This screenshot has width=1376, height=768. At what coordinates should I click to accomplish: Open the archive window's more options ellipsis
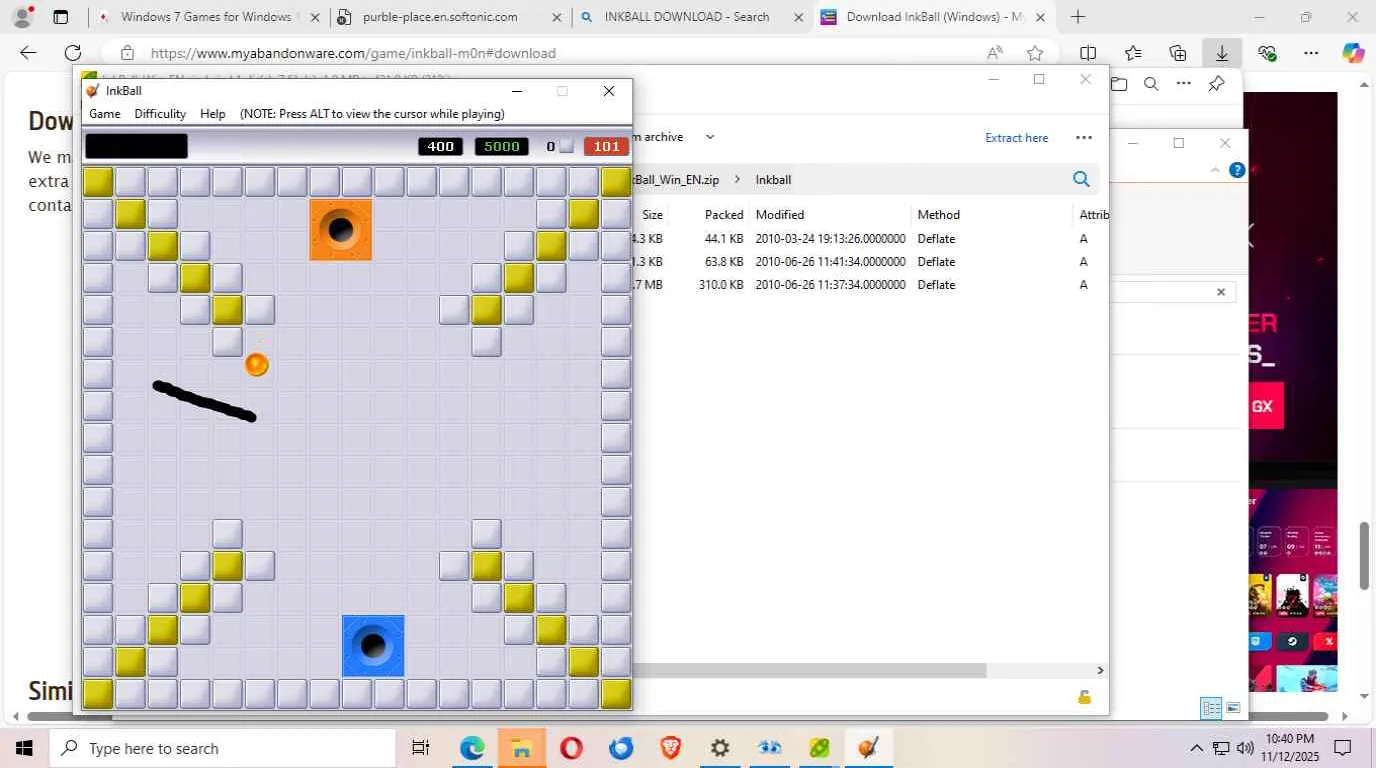click(1084, 138)
